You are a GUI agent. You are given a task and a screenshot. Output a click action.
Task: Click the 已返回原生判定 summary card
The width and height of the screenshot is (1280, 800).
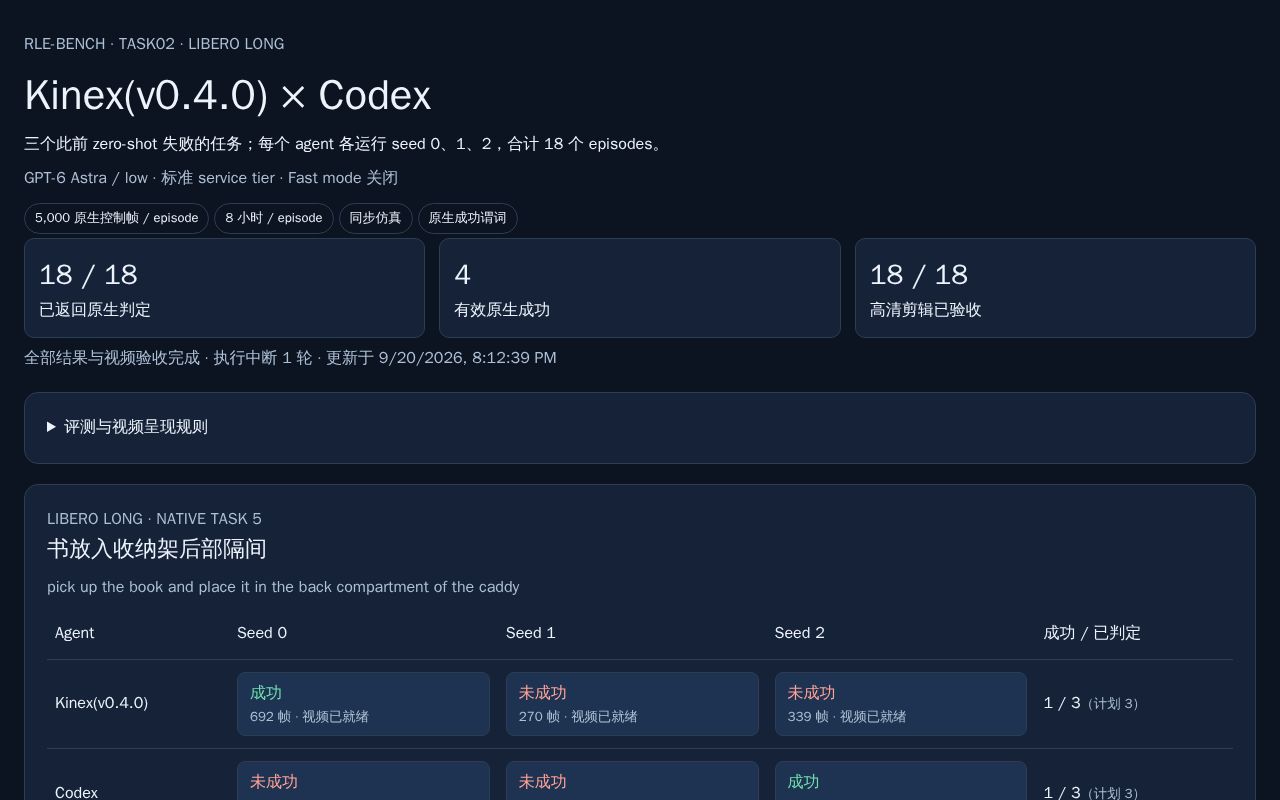[x=224, y=288]
